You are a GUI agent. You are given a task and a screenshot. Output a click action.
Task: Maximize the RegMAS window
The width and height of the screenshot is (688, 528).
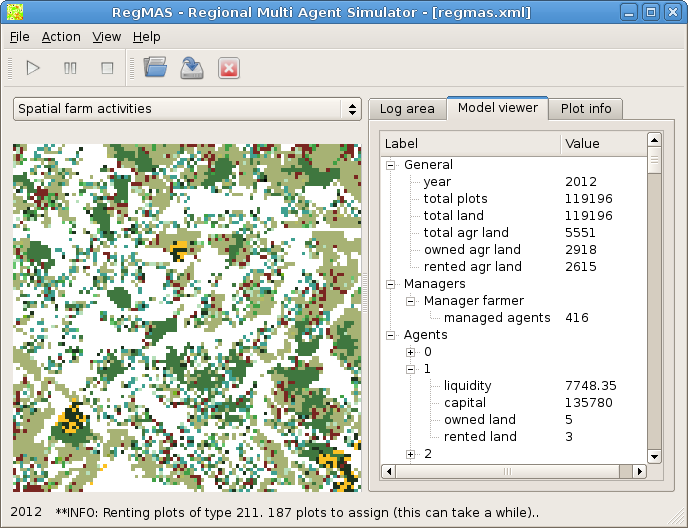651,12
